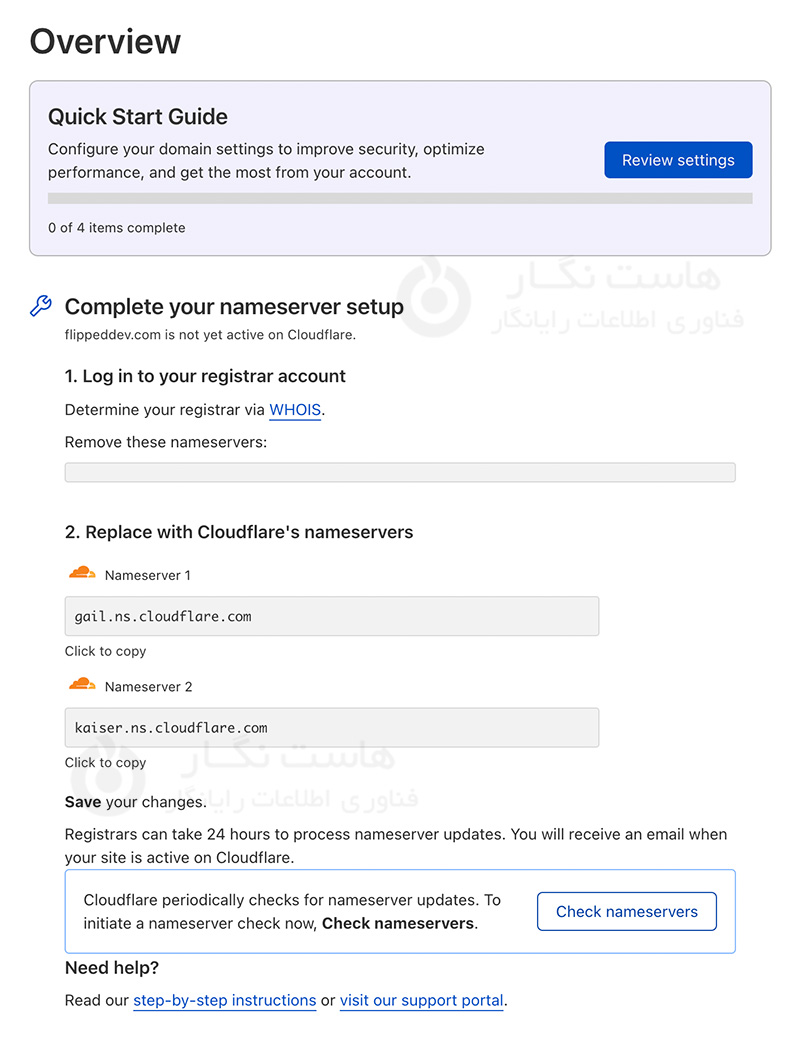
Task: Click the Cloudflare cloud icon for Nameserver 2
Action: point(82,685)
